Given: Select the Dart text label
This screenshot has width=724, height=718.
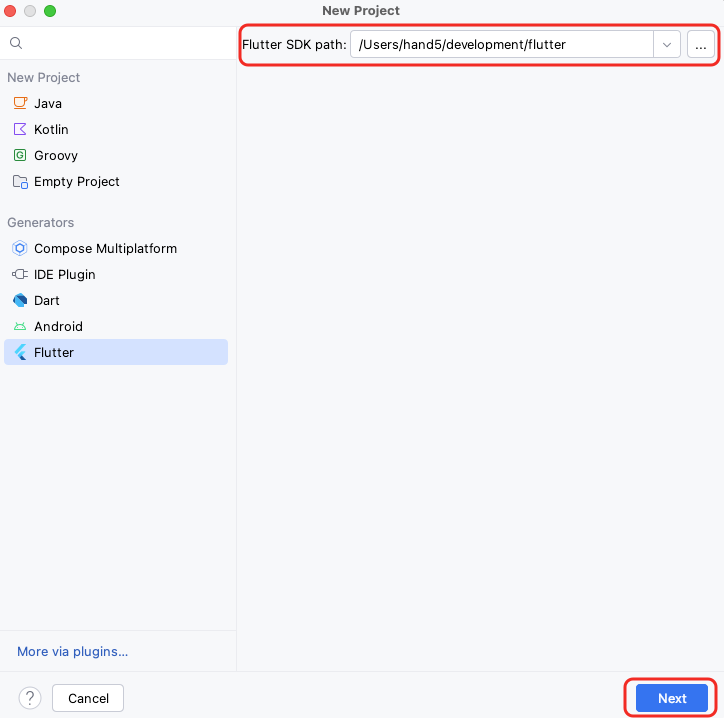Looking at the screenshot, I should tap(47, 301).
